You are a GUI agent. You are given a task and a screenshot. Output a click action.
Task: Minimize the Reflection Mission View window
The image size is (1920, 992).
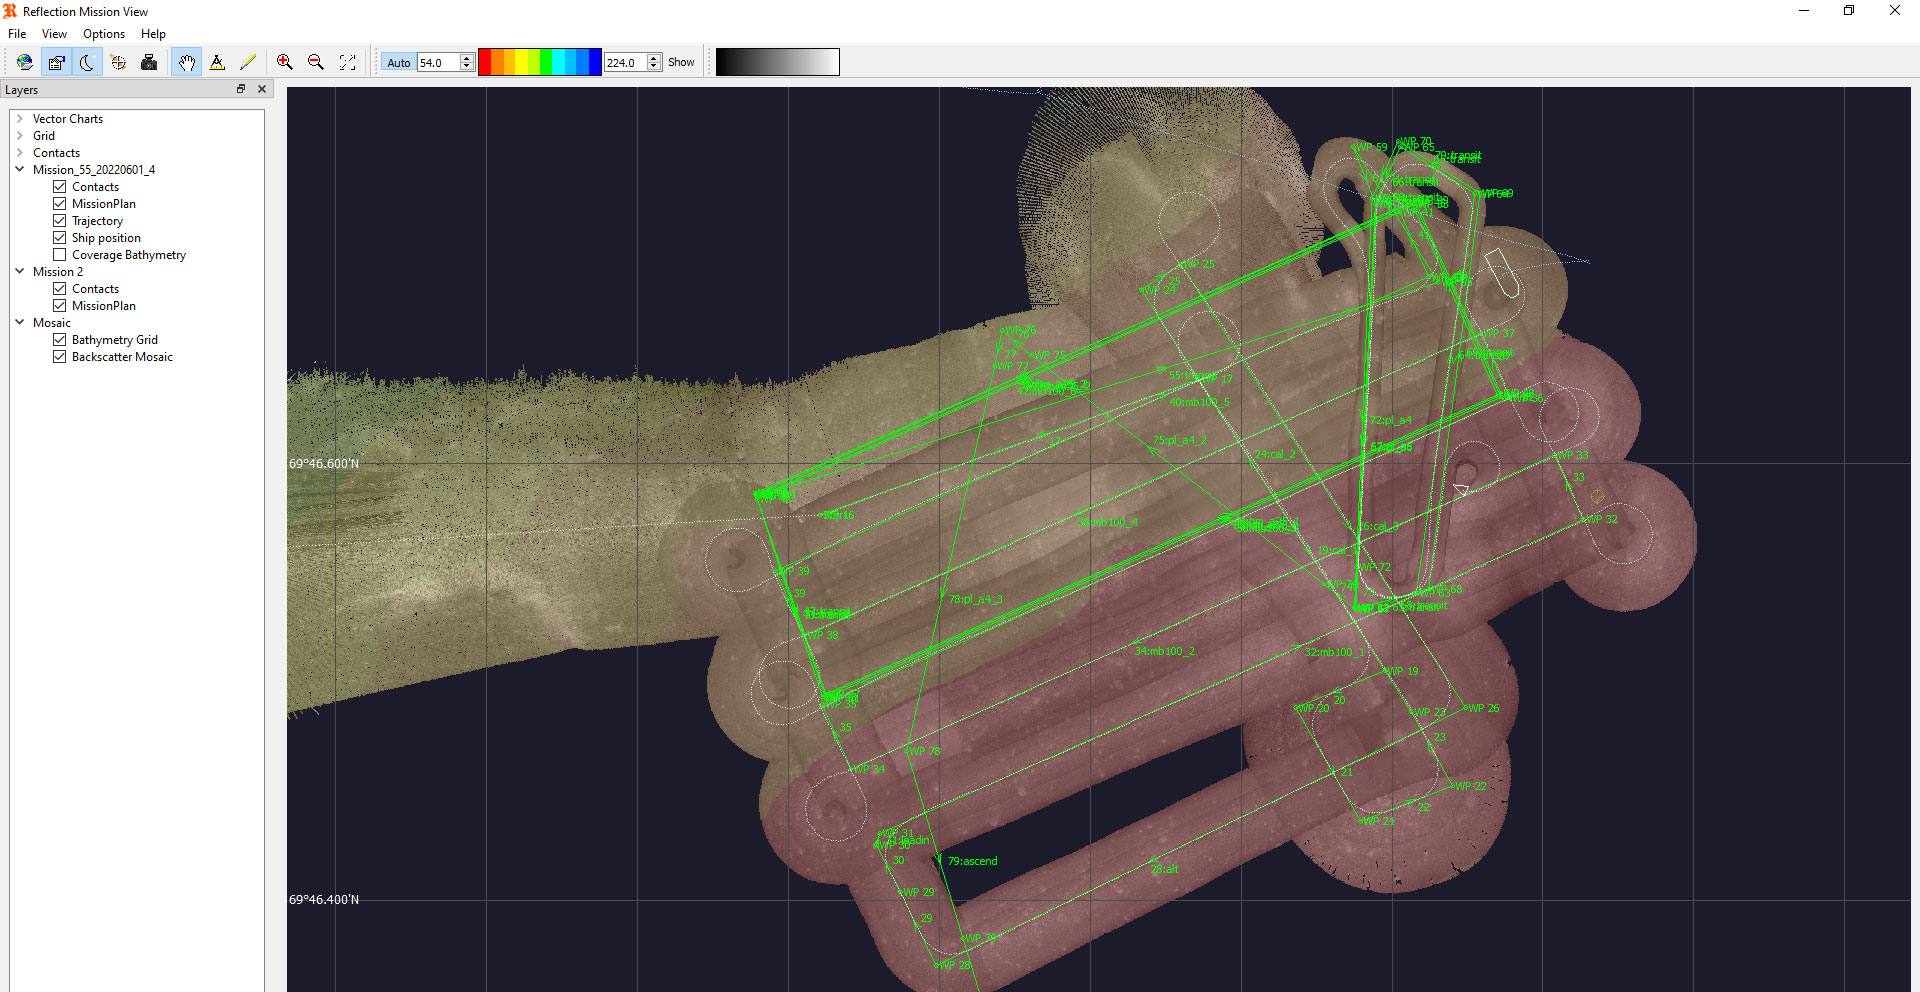[1804, 11]
